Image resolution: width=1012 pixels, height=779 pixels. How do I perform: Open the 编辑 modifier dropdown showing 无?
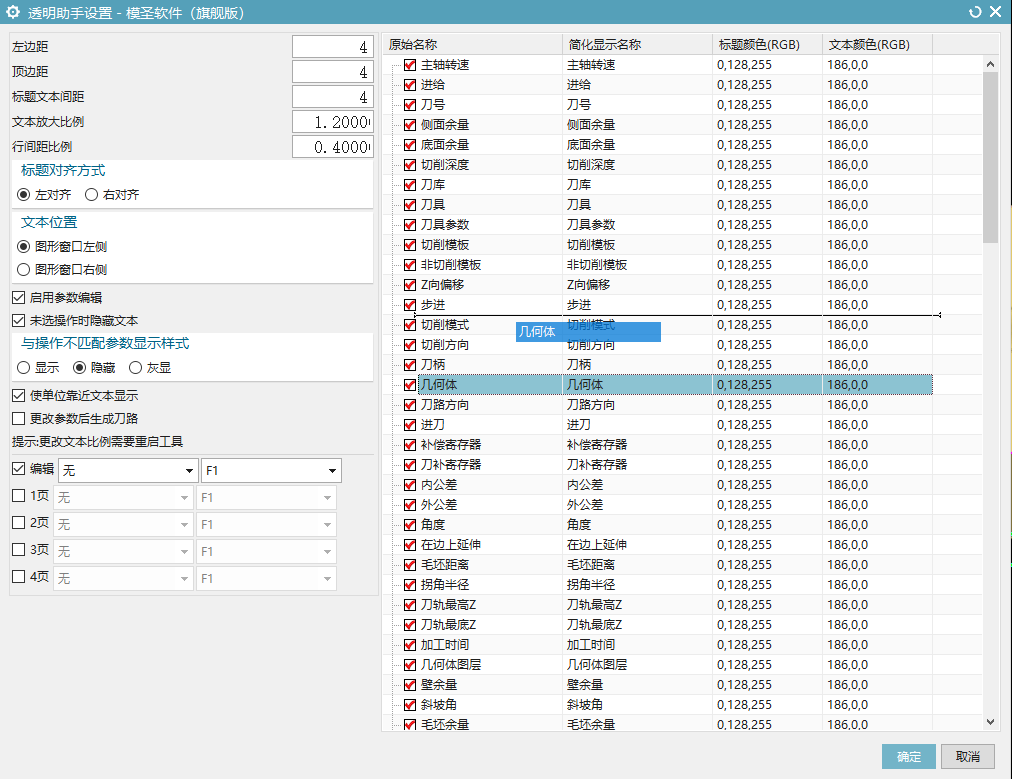click(128, 470)
